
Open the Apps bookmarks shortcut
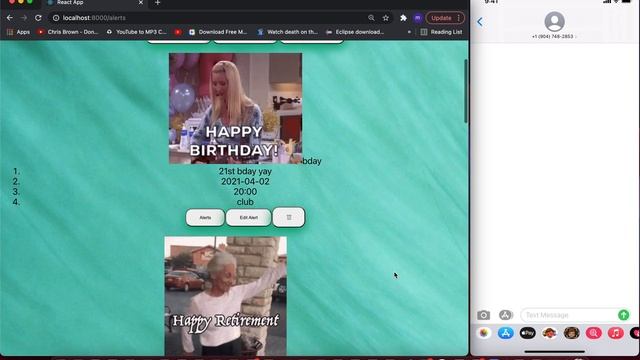tap(19, 32)
